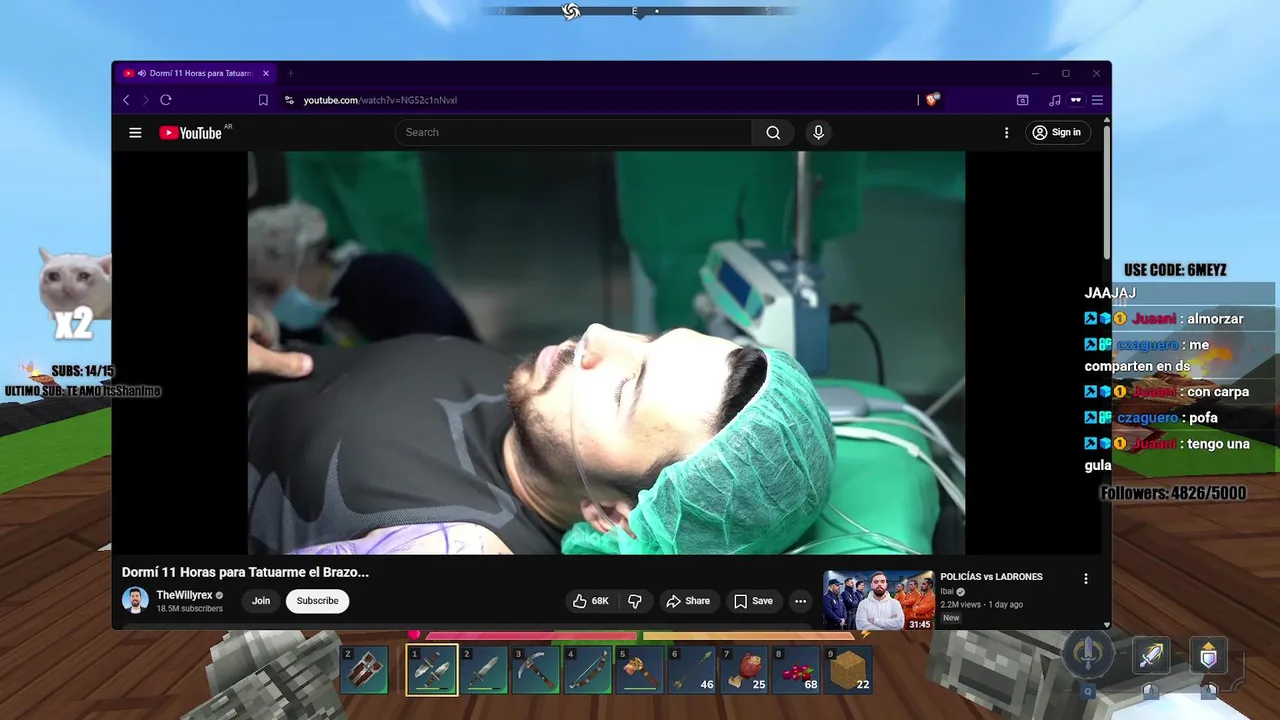This screenshot has width=1280, height=720.
Task: Save the video to a playlist
Action: coord(753,601)
